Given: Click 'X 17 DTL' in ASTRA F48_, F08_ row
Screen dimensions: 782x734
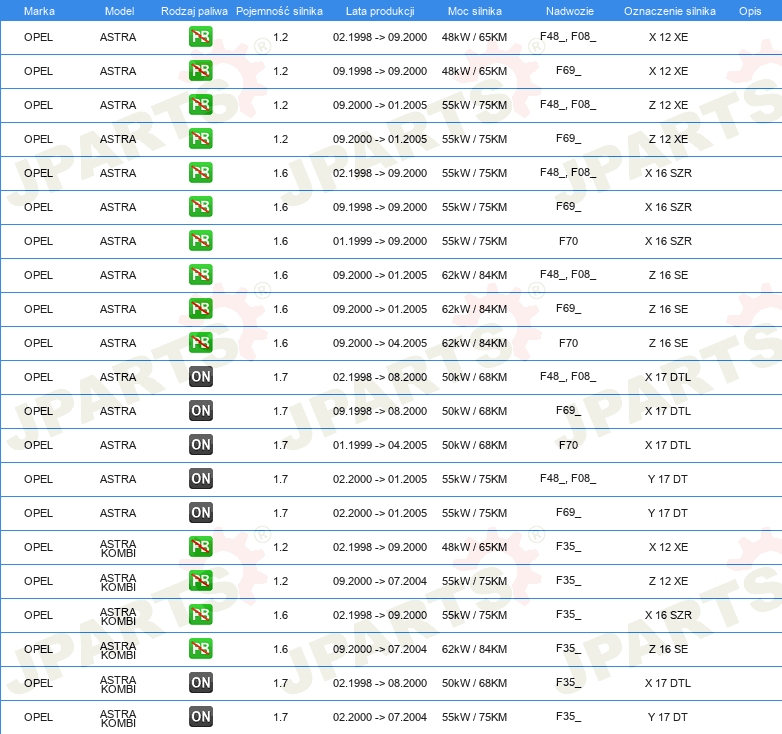Looking at the screenshot, I should coord(668,377).
